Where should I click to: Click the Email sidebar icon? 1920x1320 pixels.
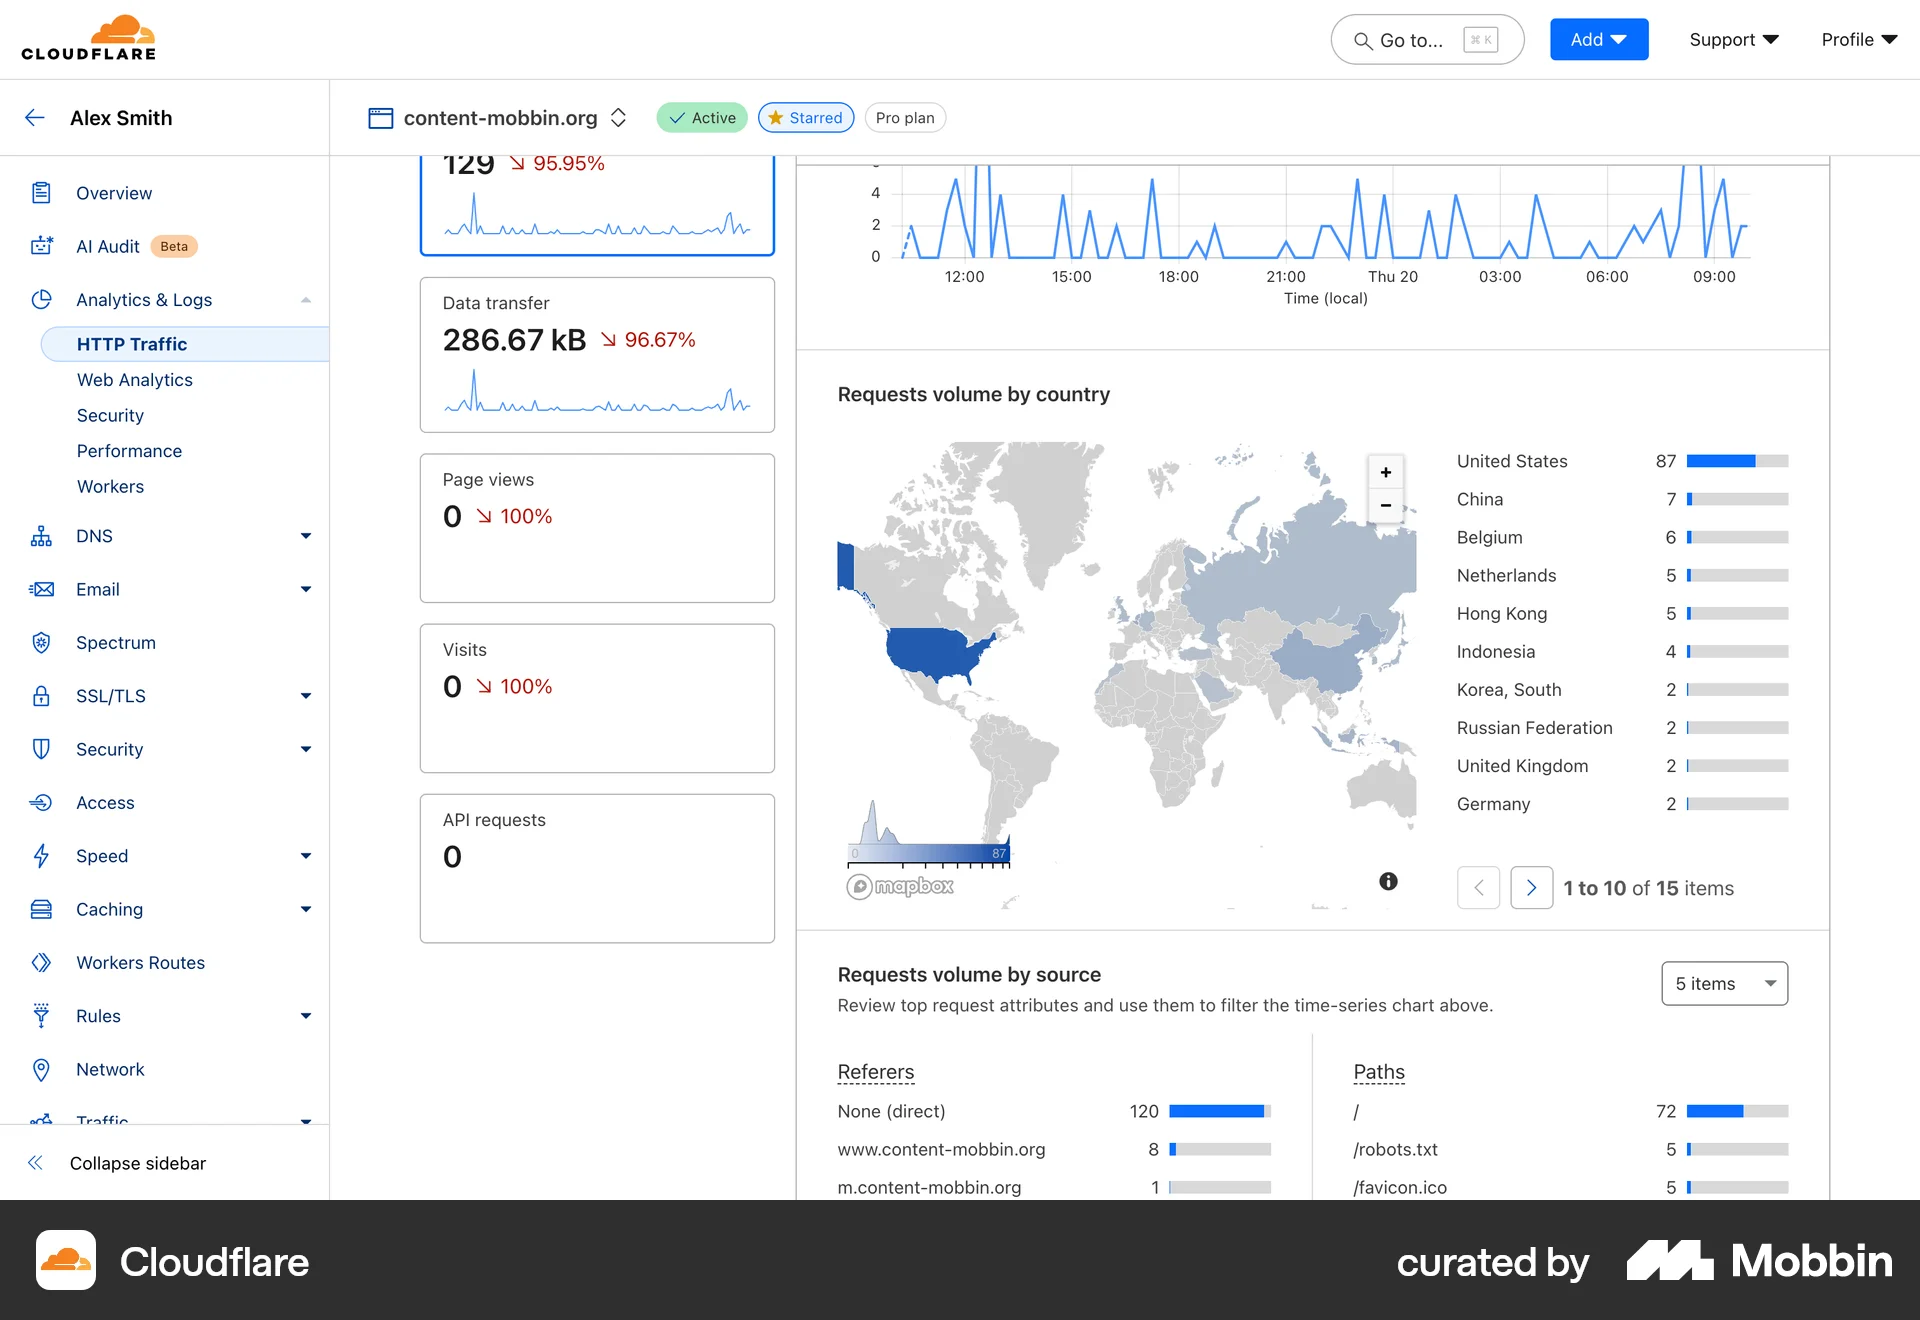[x=41, y=589]
